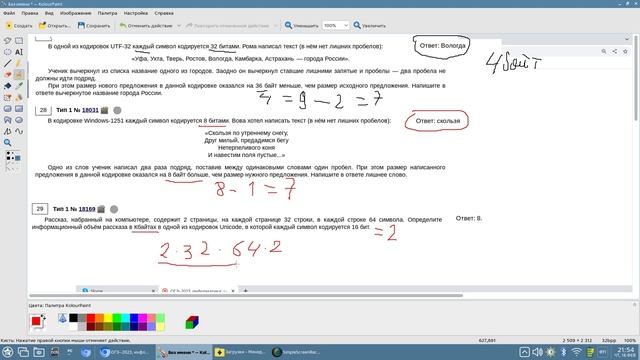Click the Сохранить toolbar button

94,25
